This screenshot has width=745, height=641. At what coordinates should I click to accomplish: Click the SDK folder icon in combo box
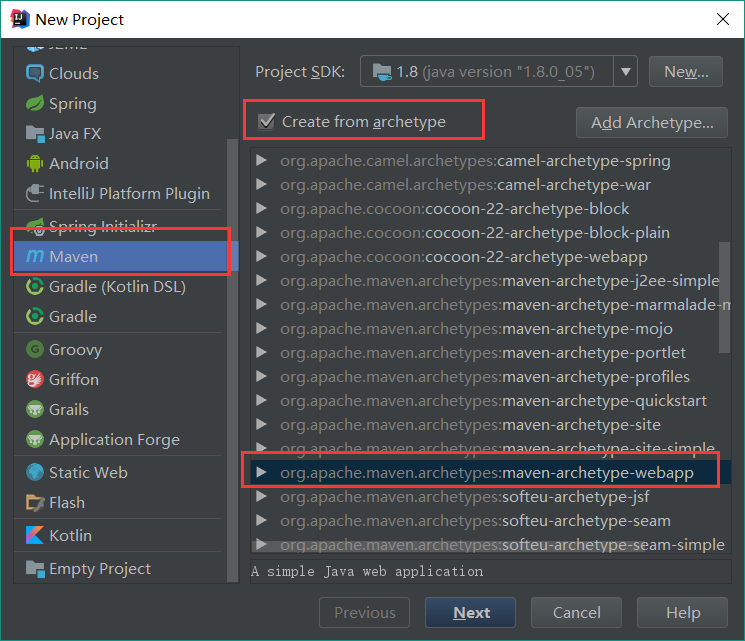pyautogui.click(x=382, y=72)
